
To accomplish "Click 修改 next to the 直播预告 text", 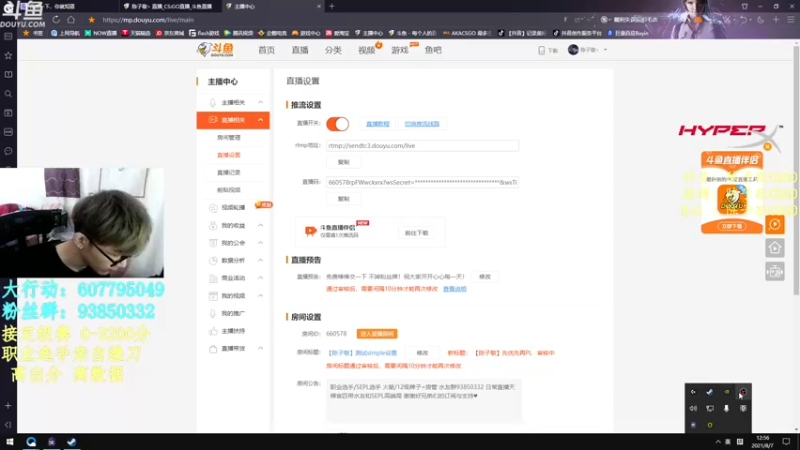I will tap(485, 277).
